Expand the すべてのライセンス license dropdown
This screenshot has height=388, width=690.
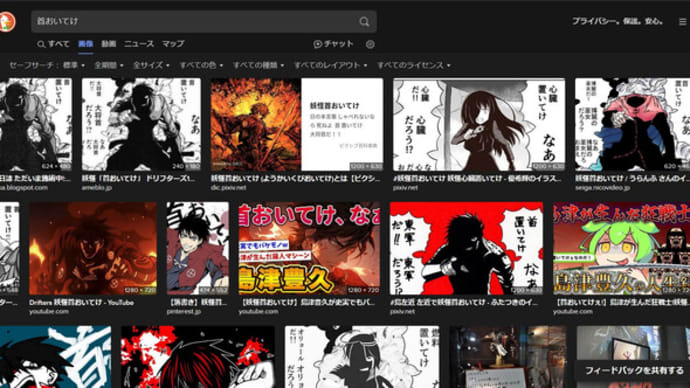click(x=414, y=65)
